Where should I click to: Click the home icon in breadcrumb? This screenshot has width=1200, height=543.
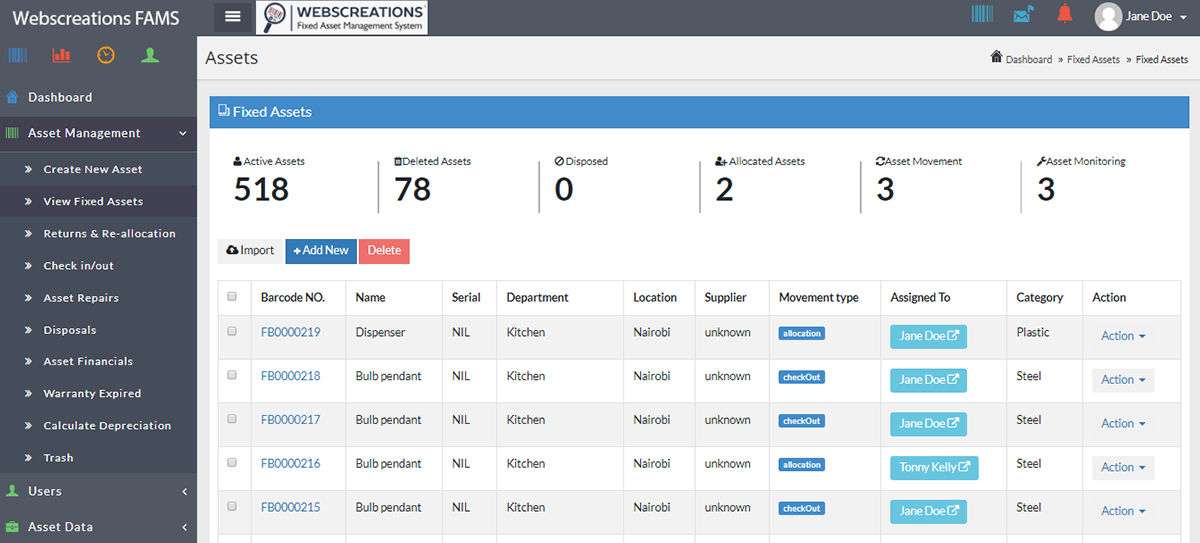[996, 57]
